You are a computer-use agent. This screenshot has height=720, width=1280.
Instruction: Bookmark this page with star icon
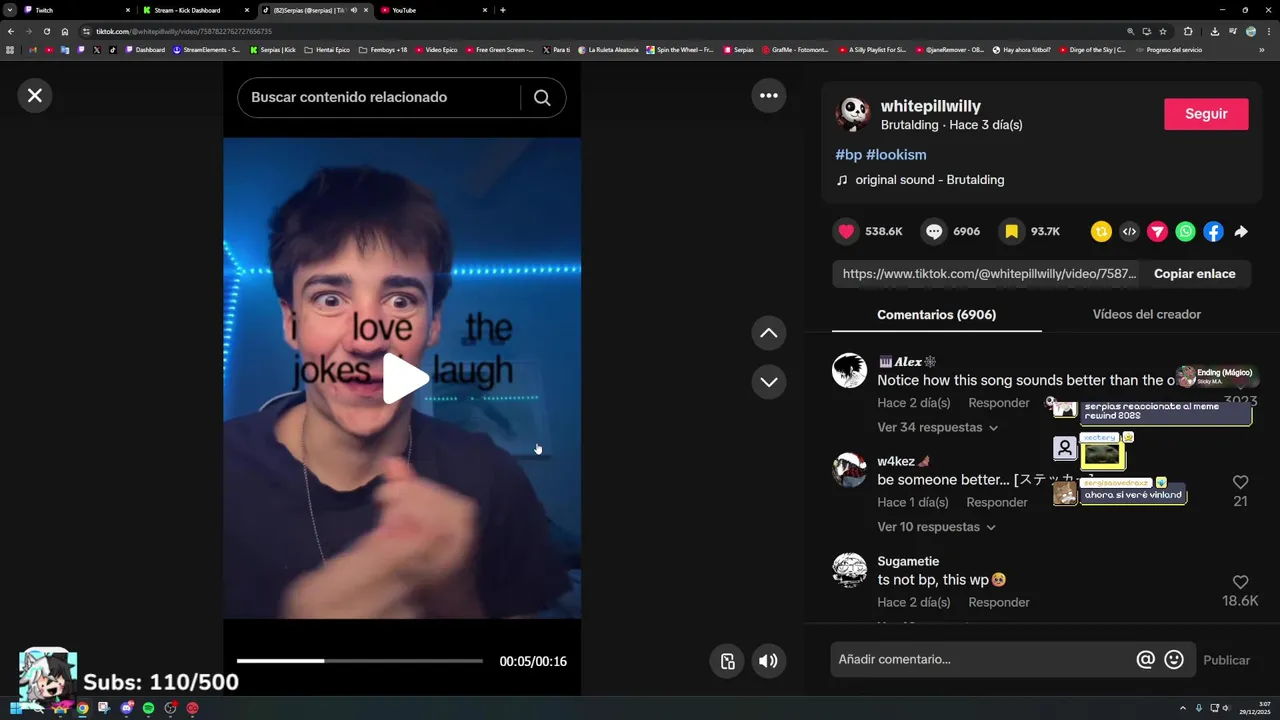coord(1163,31)
